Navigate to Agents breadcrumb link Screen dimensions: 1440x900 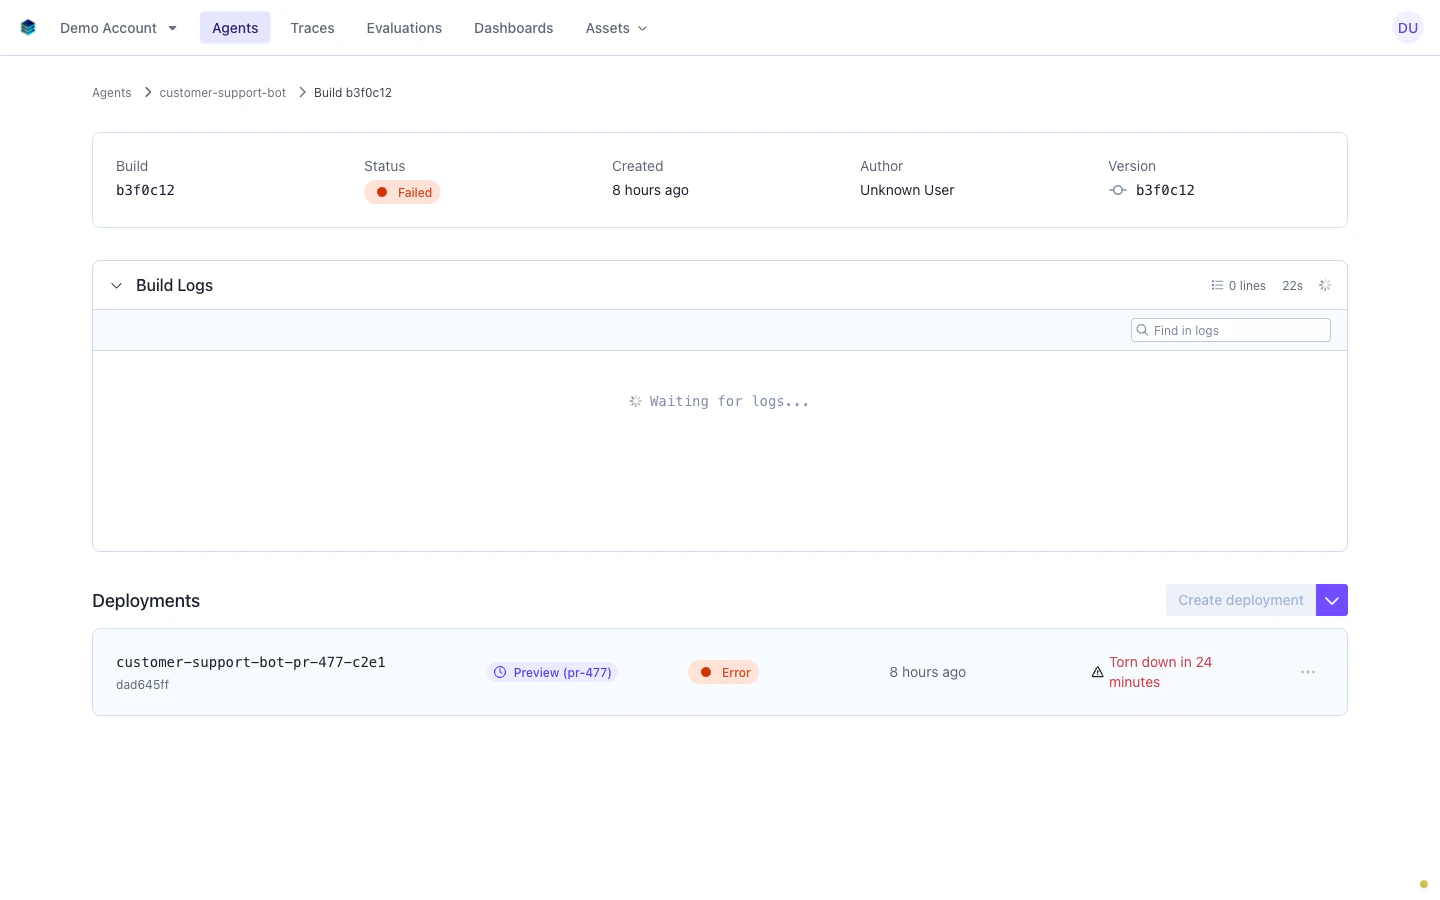[111, 93]
